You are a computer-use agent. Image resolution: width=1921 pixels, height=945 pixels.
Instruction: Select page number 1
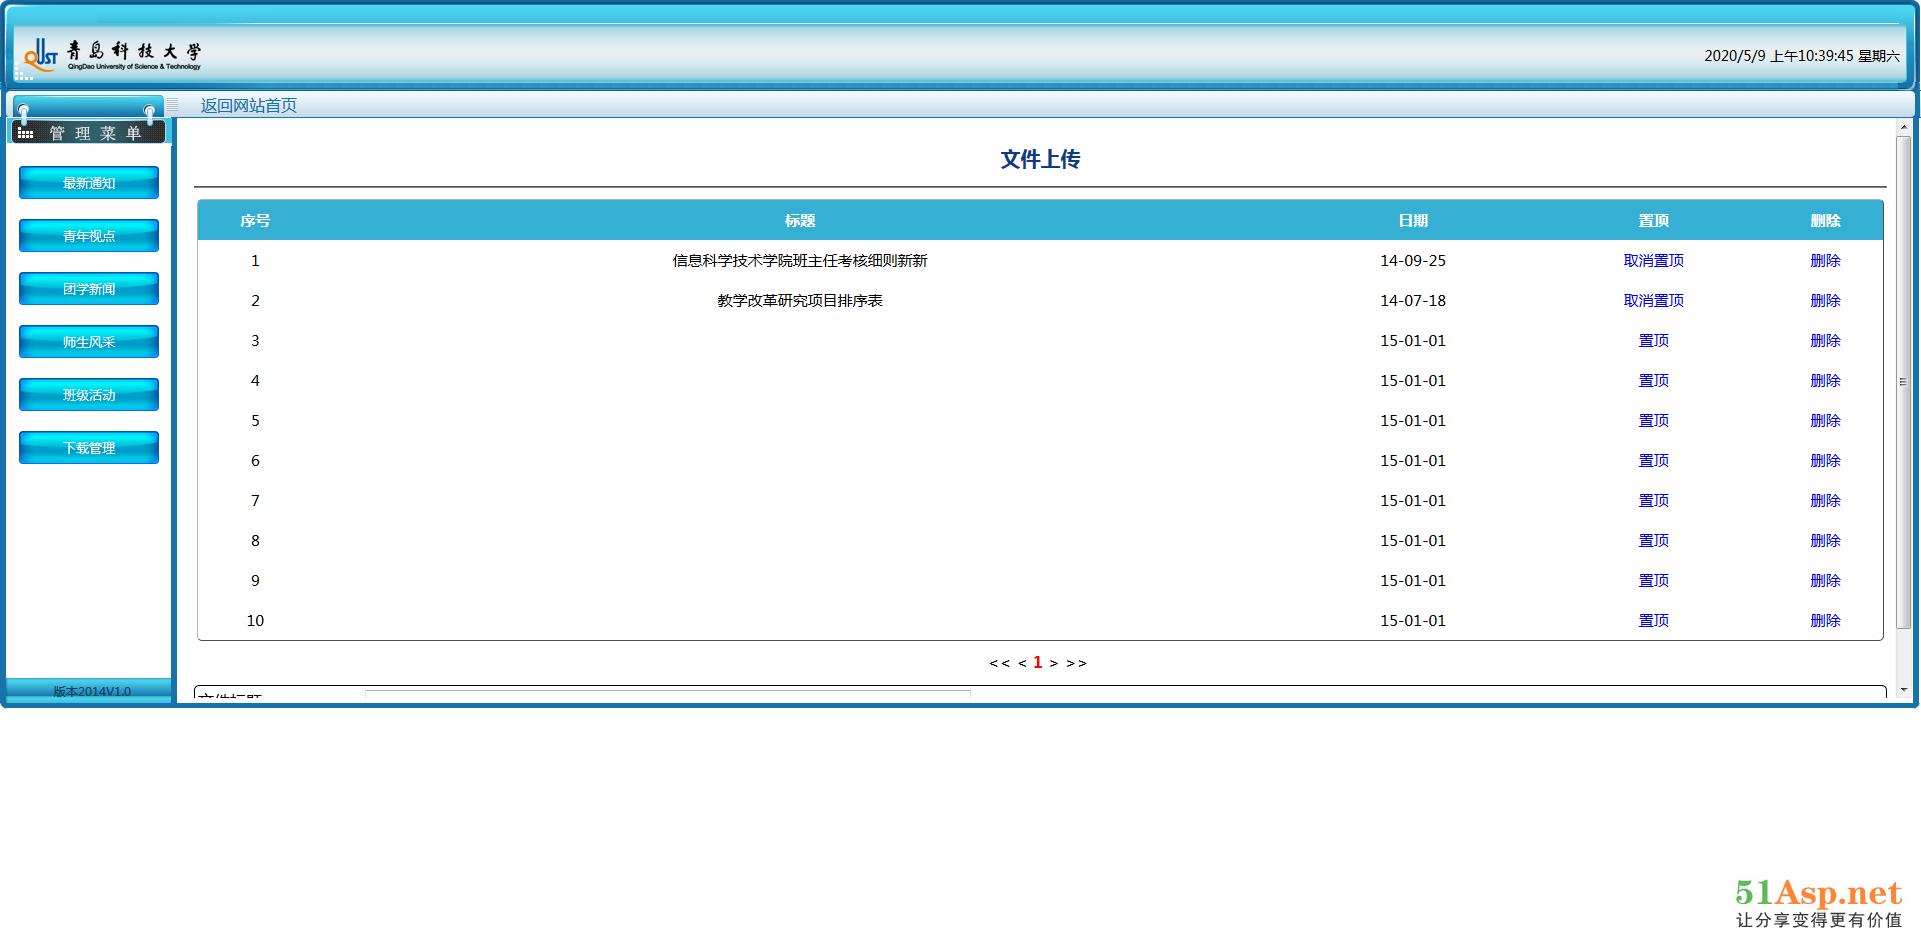coord(1038,662)
